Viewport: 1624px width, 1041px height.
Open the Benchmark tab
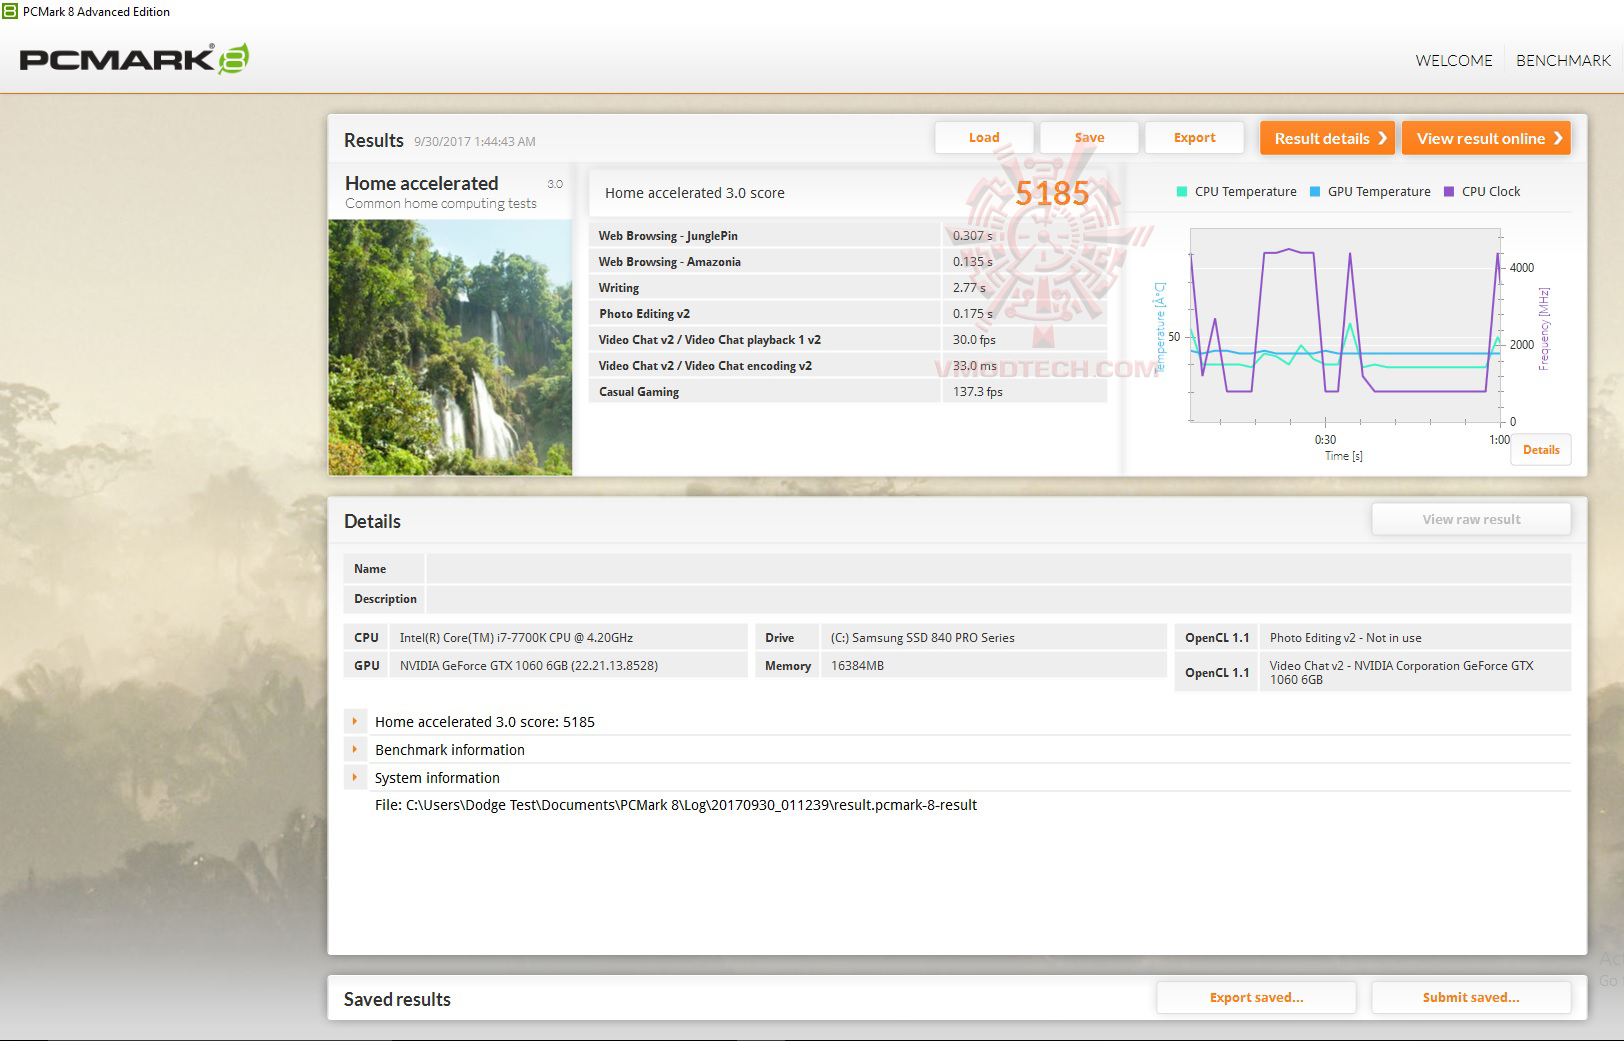1563,60
